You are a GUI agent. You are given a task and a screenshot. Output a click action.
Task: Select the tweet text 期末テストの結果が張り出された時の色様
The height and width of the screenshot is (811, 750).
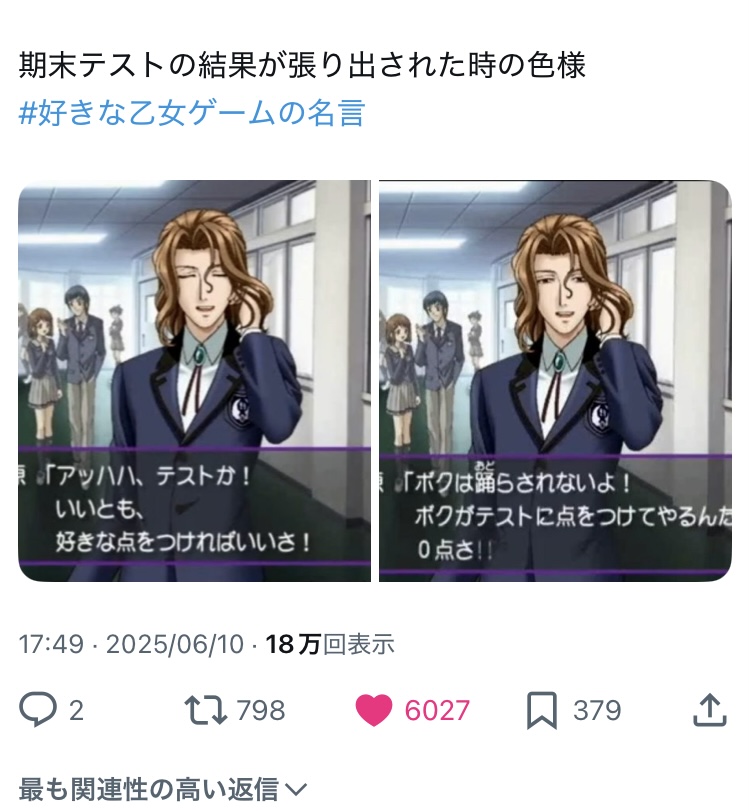coord(302,65)
